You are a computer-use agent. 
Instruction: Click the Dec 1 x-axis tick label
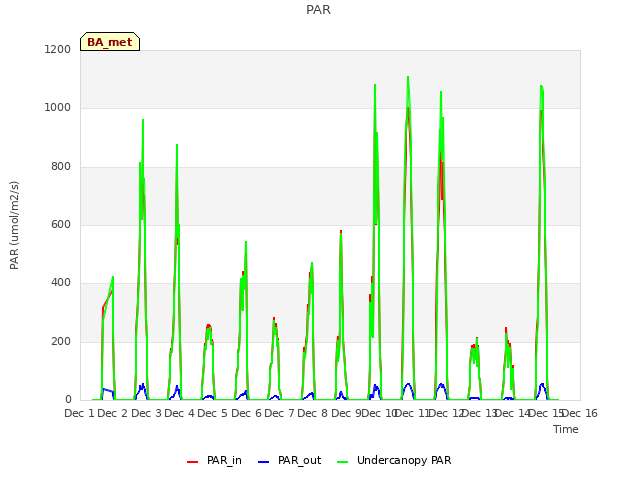tap(79, 413)
